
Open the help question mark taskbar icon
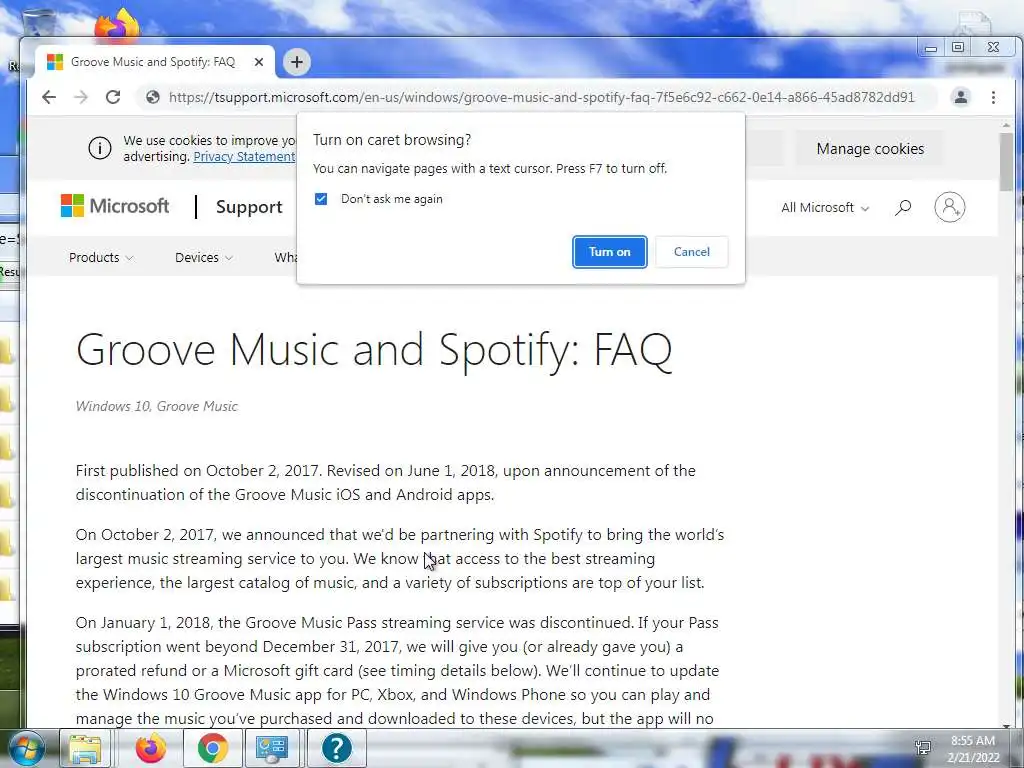(x=336, y=748)
